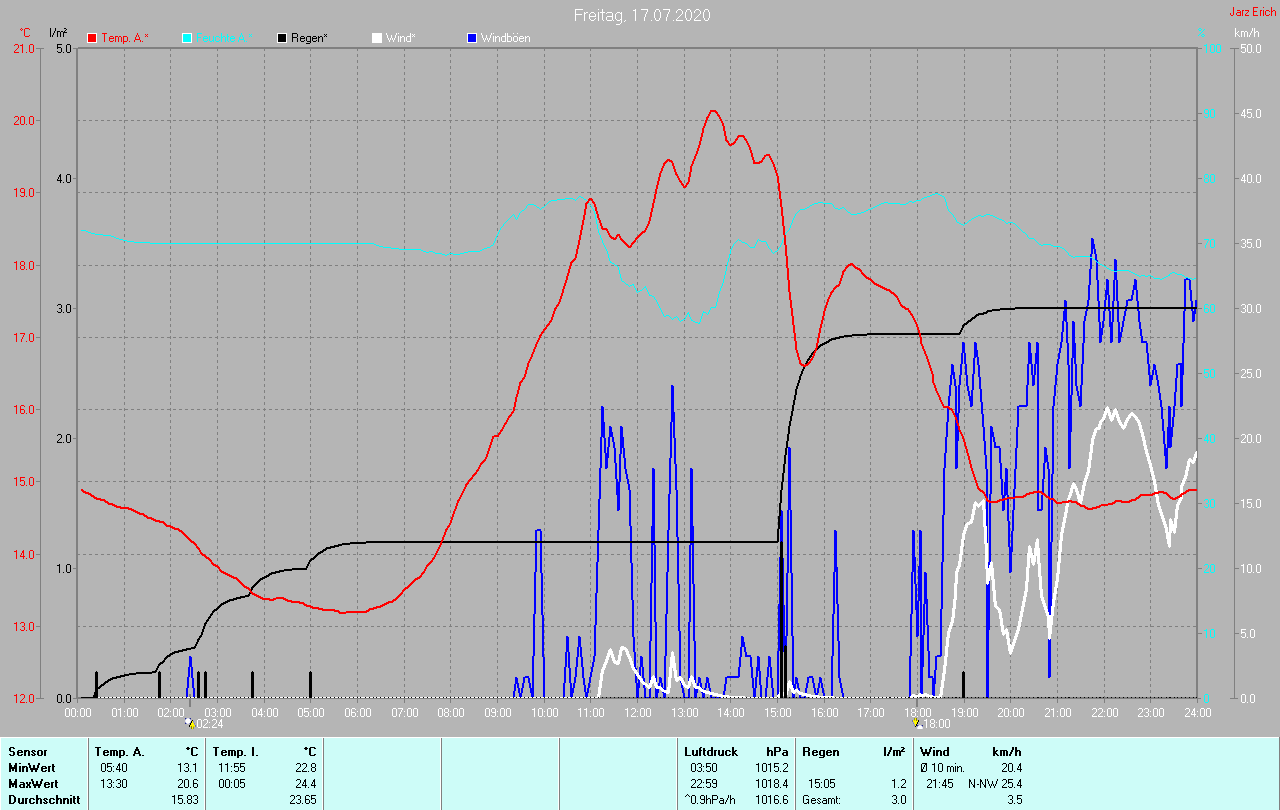Click the Wind km/h column header
The image size is (1280, 810).
click(x=970, y=751)
